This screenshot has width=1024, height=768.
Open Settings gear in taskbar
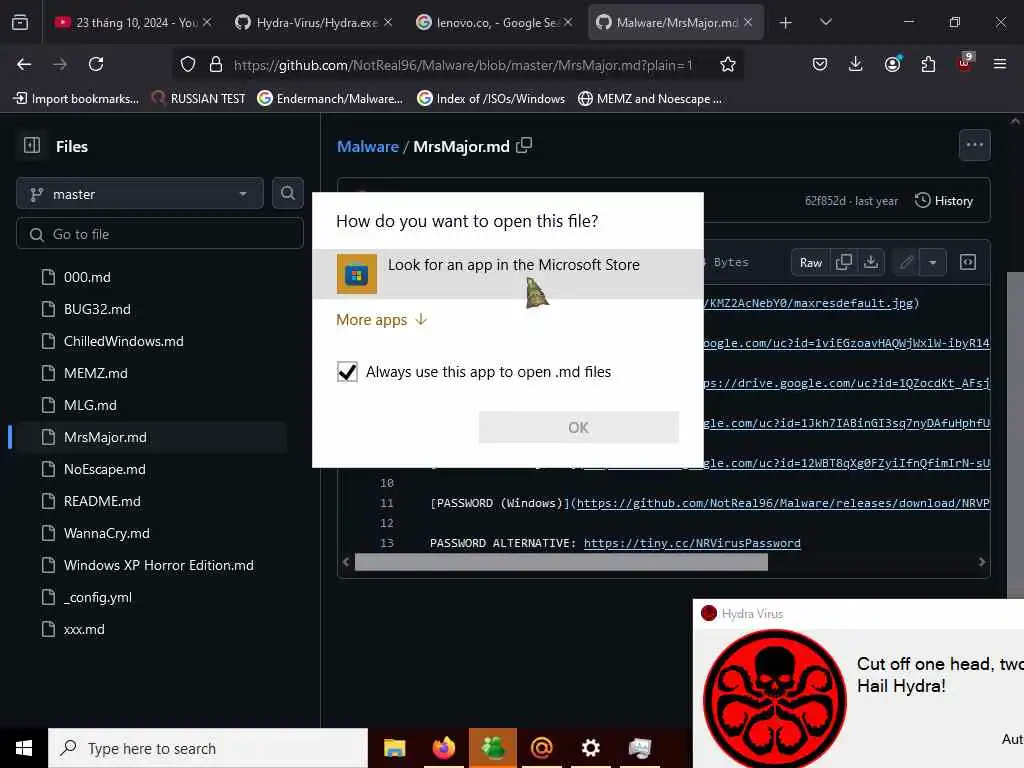(x=590, y=748)
